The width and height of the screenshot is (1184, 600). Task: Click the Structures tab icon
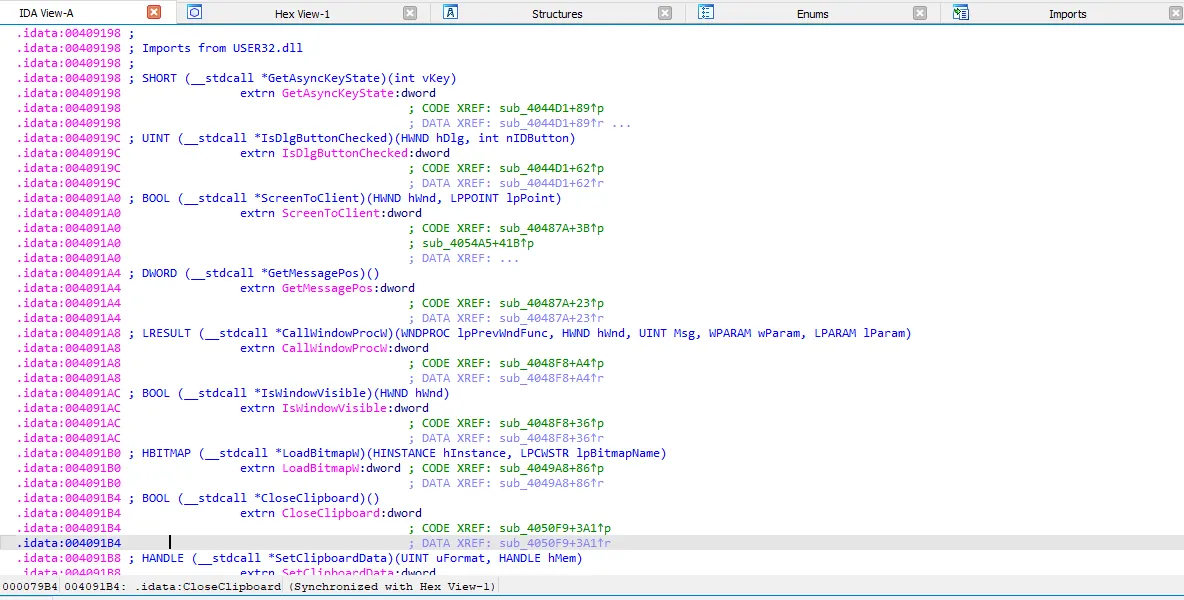click(450, 13)
